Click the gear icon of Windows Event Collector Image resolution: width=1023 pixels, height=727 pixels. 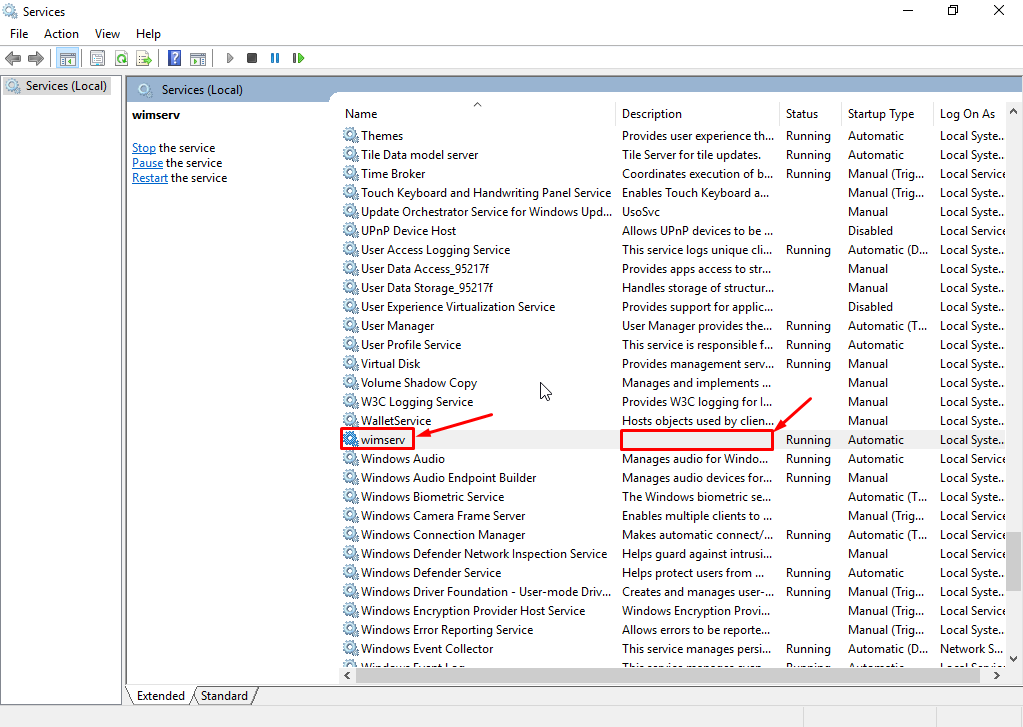click(x=351, y=648)
